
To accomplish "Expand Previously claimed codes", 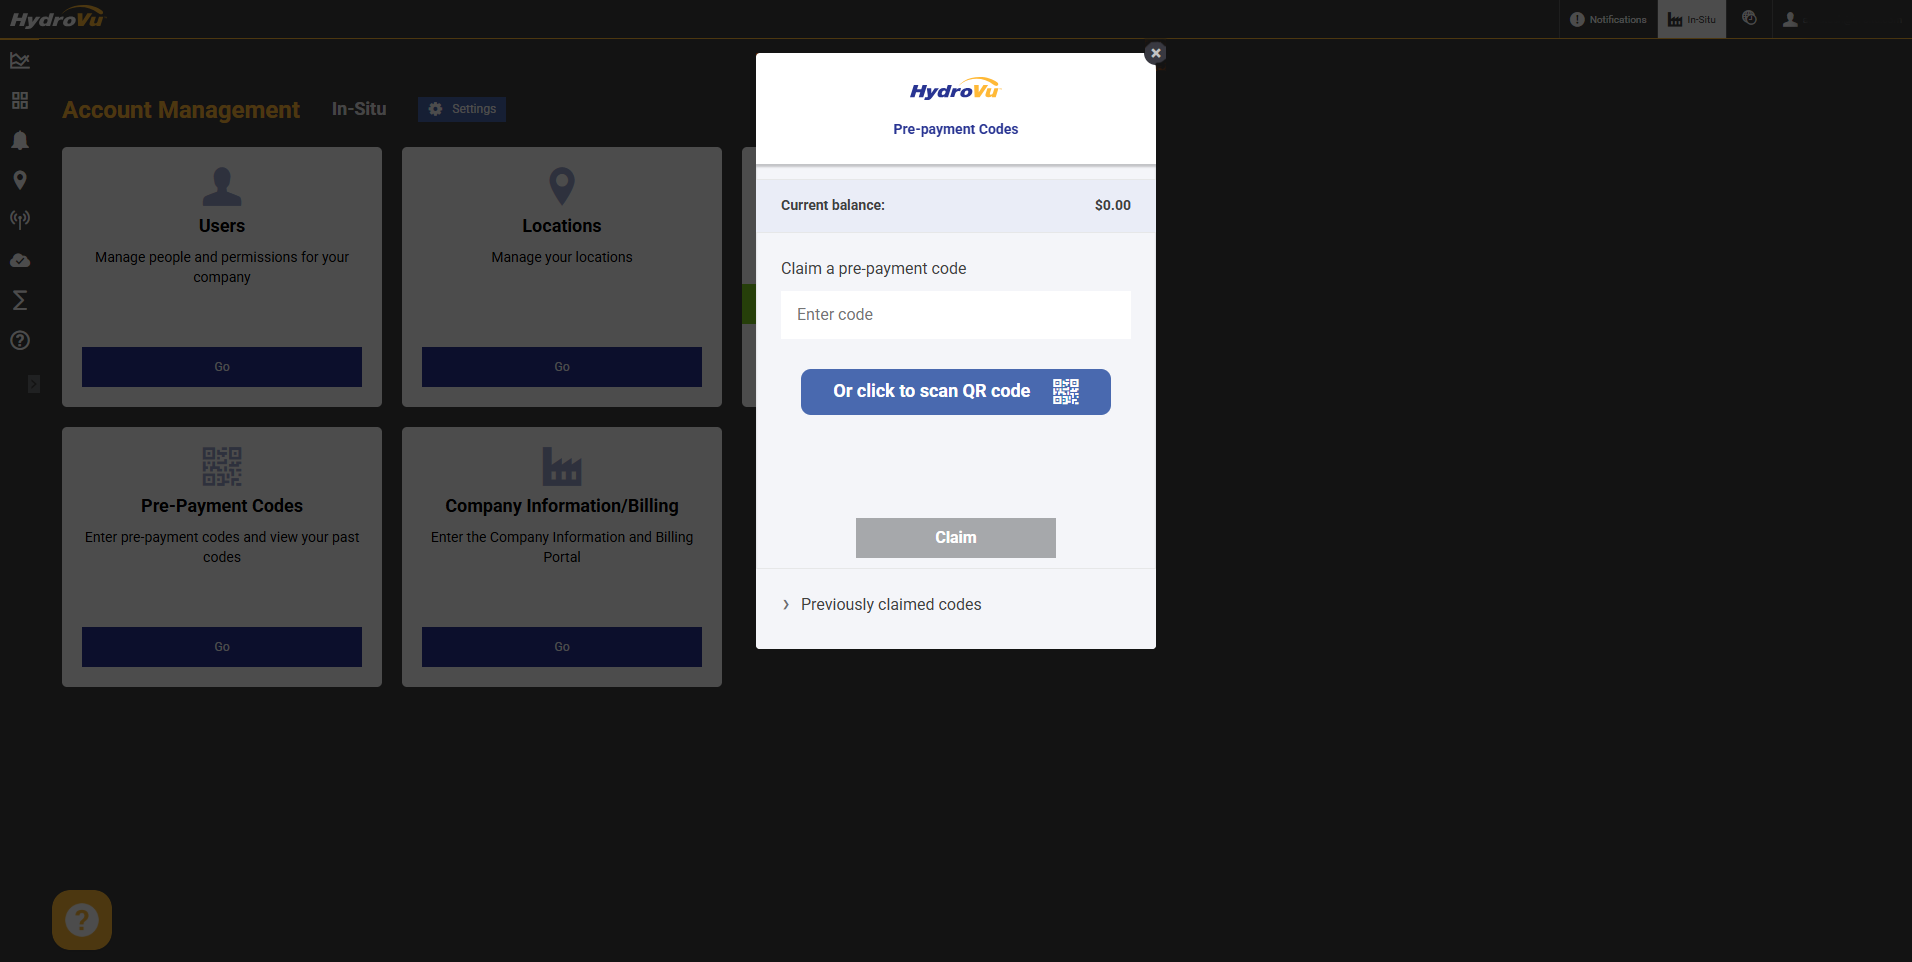I will coord(881,605).
